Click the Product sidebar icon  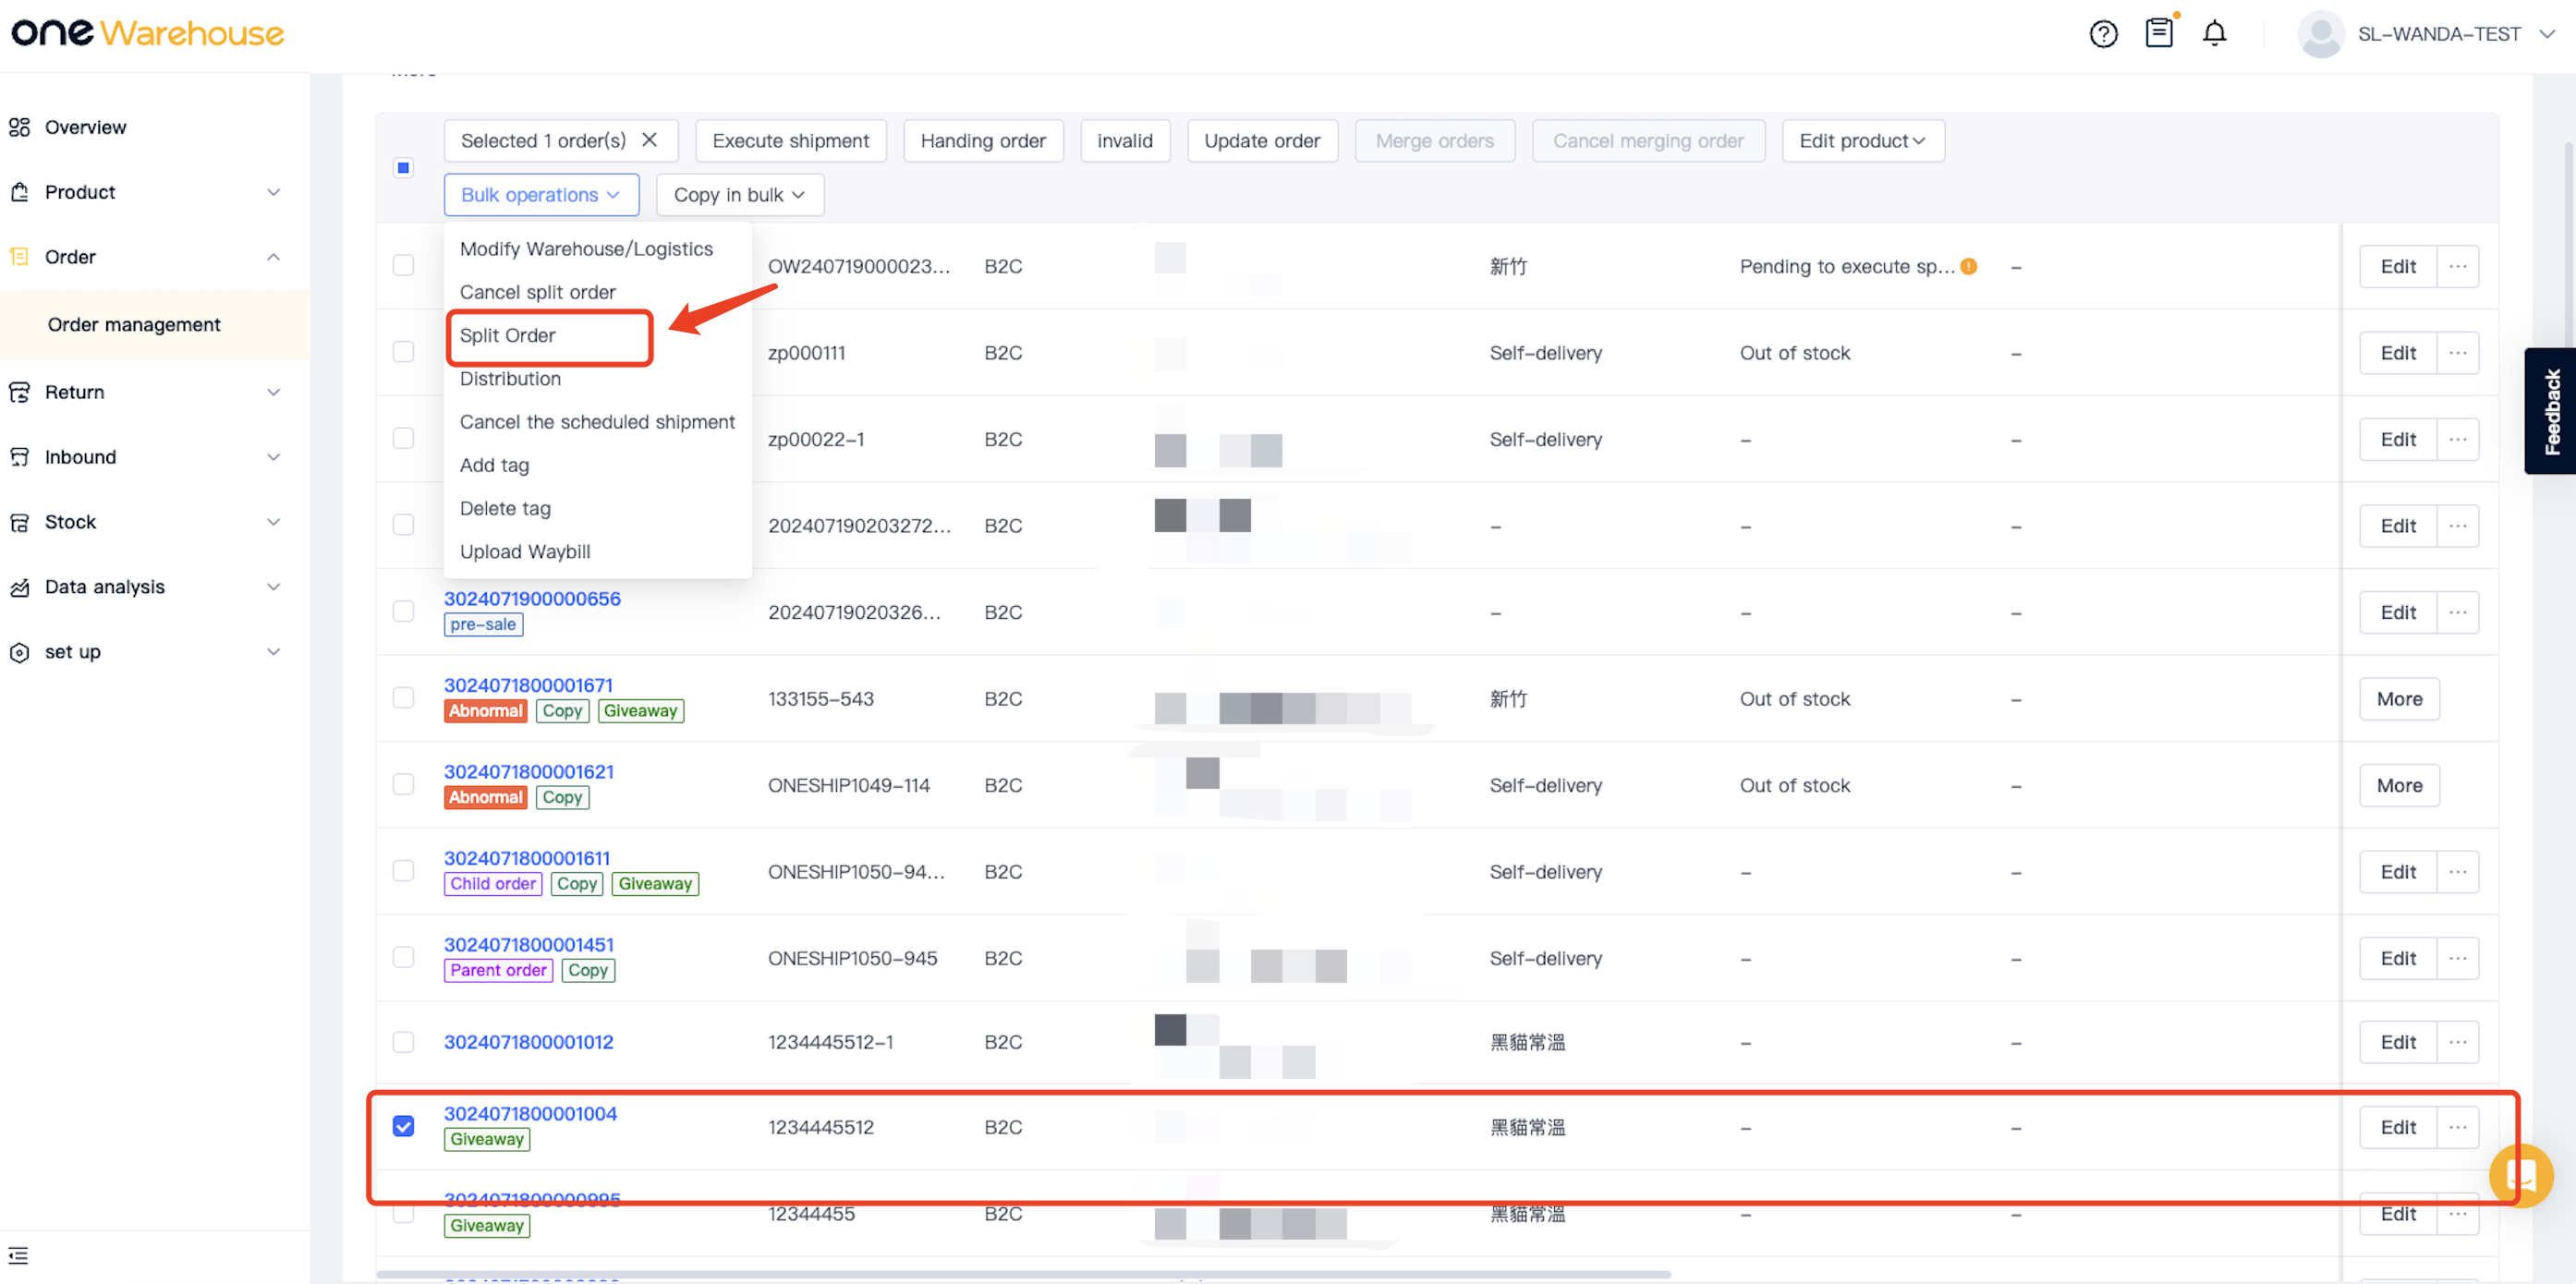point(19,192)
